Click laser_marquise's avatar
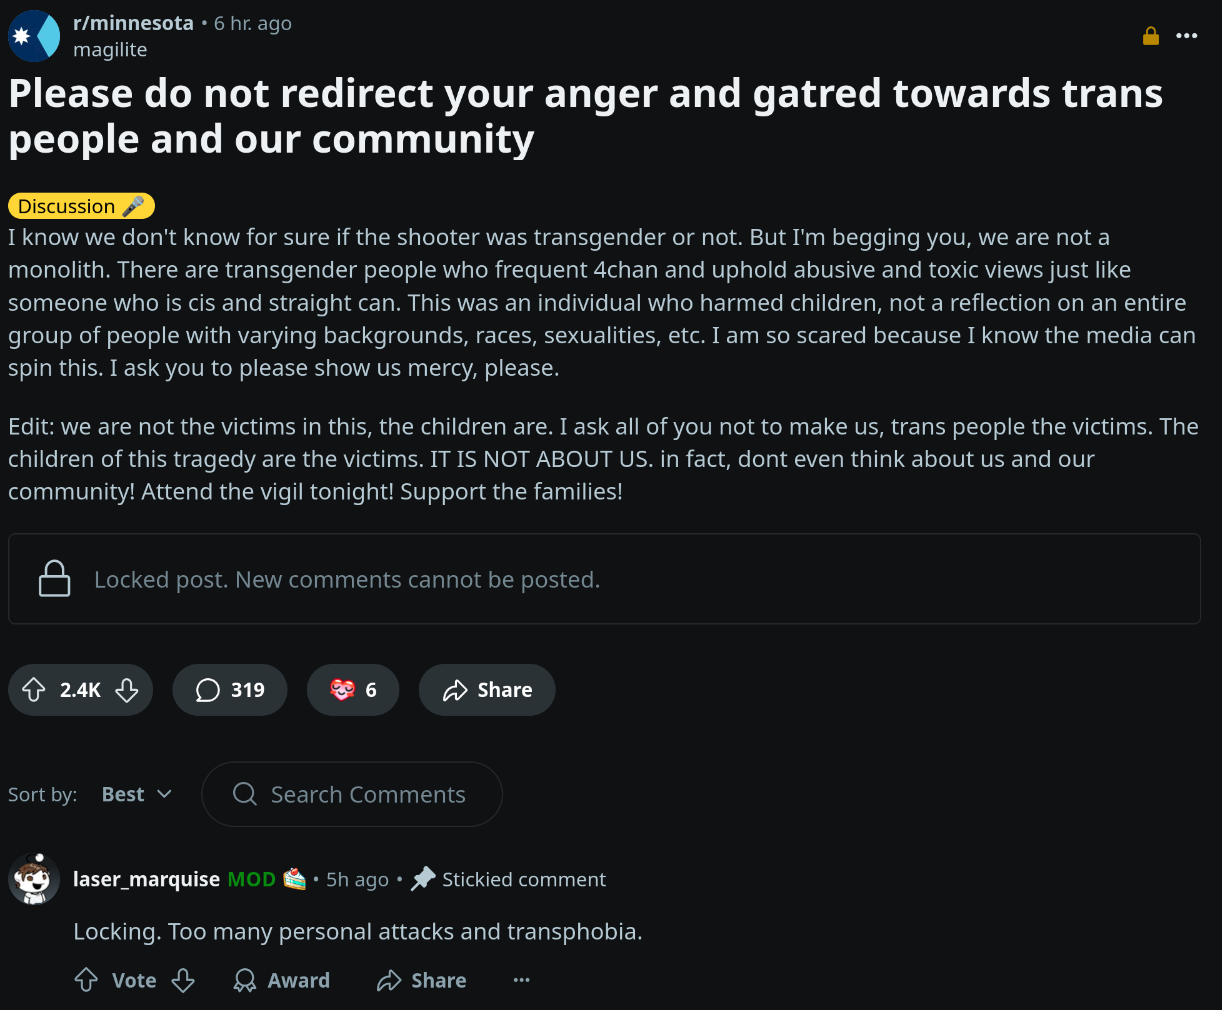Screen dimensions: 1222x1010 tap(34, 879)
